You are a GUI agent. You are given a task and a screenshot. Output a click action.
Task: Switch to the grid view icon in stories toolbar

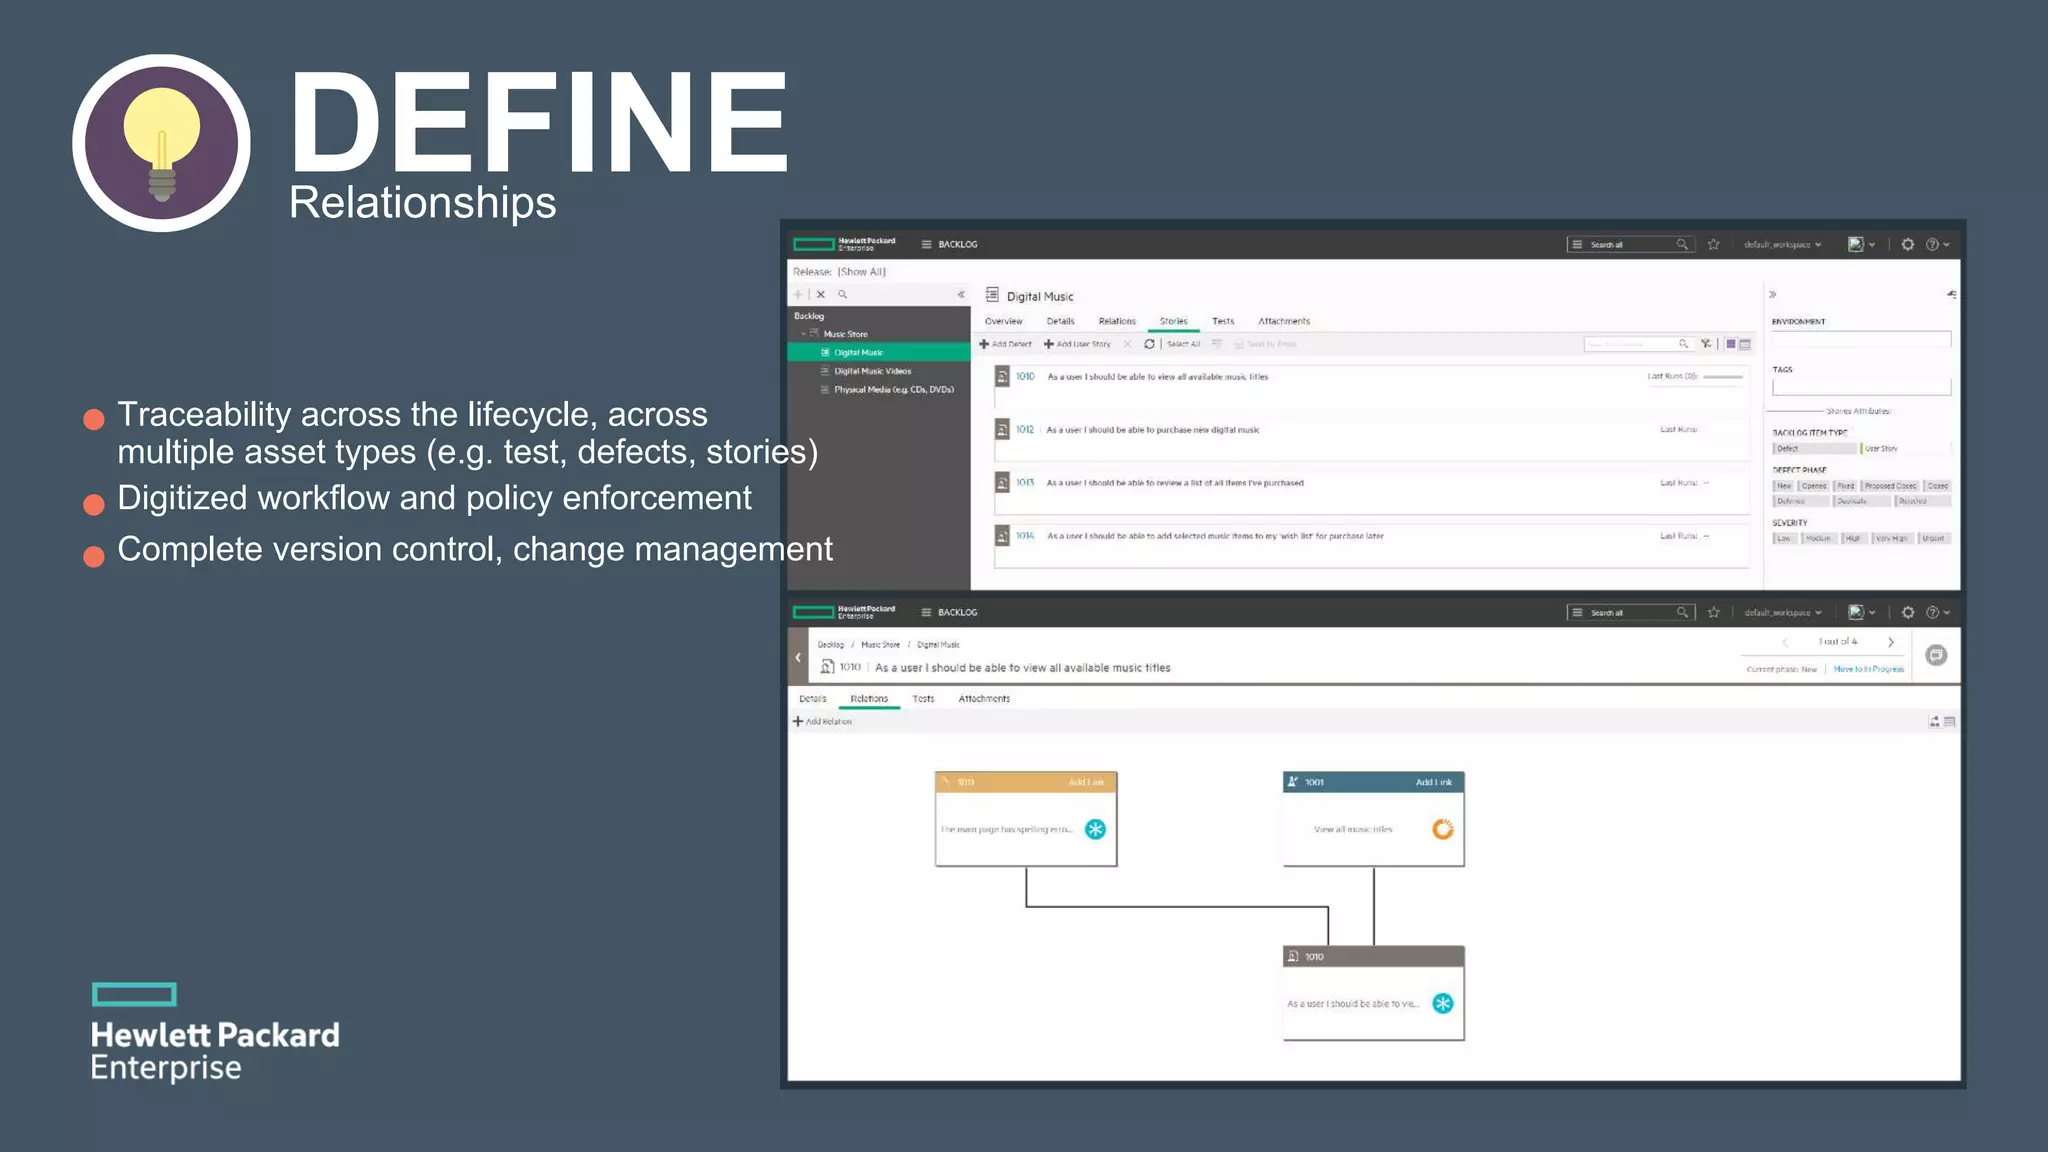click(x=1745, y=344)
